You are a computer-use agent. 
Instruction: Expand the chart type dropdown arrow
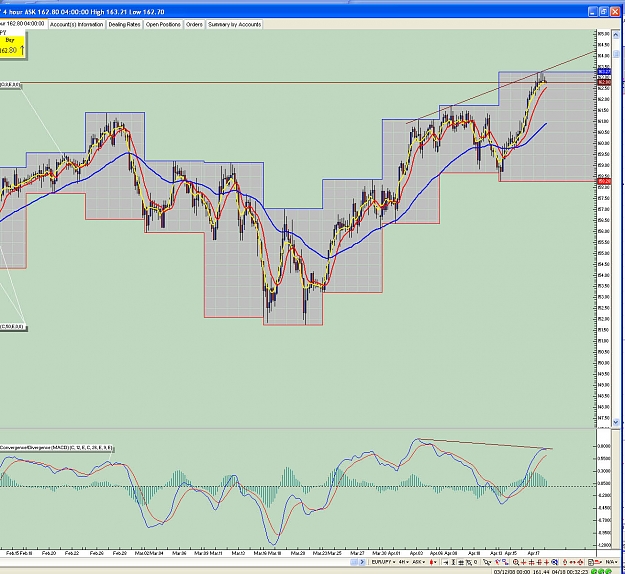[x=435, y=562]
